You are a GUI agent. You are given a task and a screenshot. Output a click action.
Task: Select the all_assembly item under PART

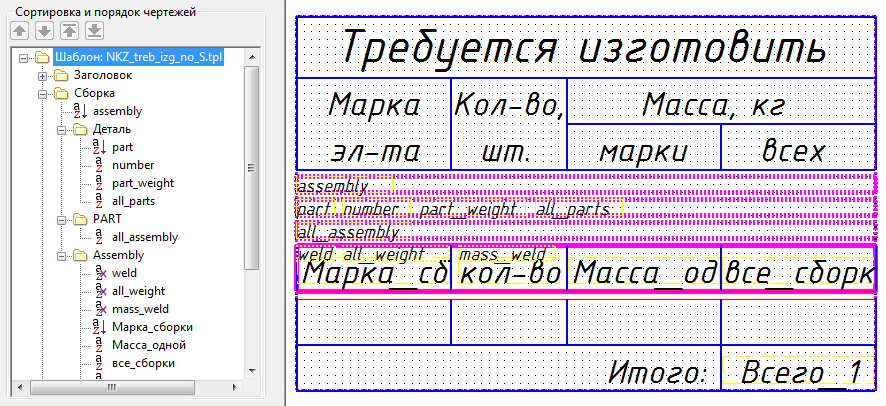point(145,237)
